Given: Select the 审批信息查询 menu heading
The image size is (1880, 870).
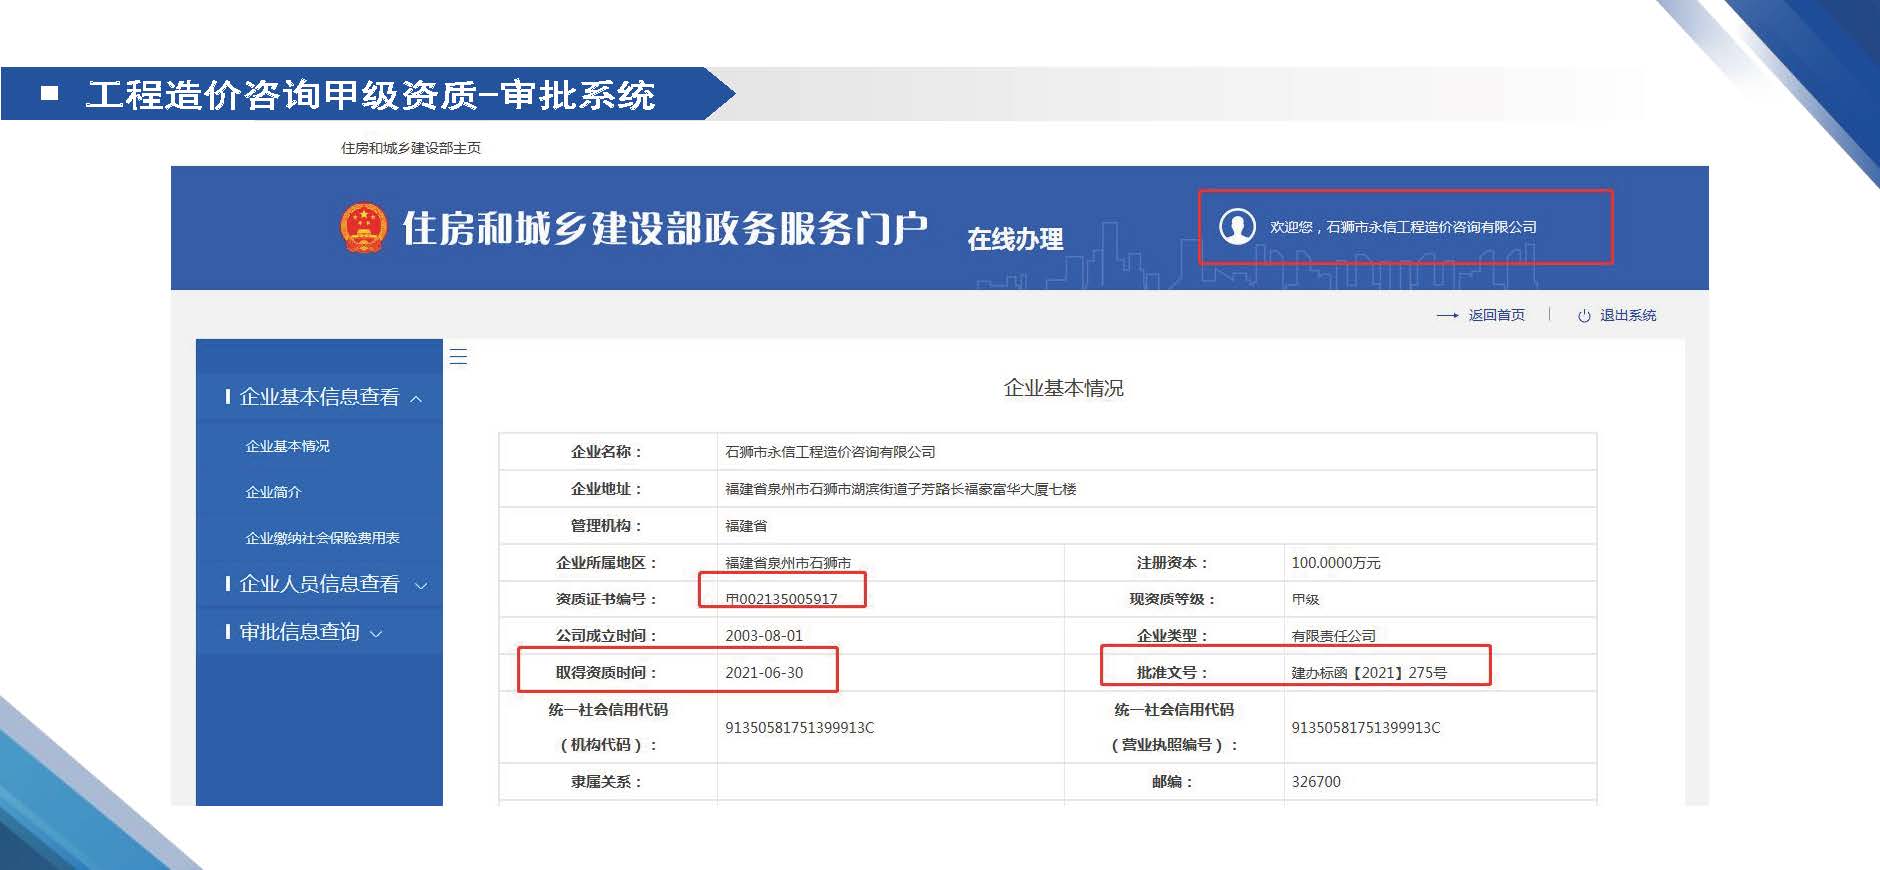Looking at the screenshot, I should [x=299, y=632].
